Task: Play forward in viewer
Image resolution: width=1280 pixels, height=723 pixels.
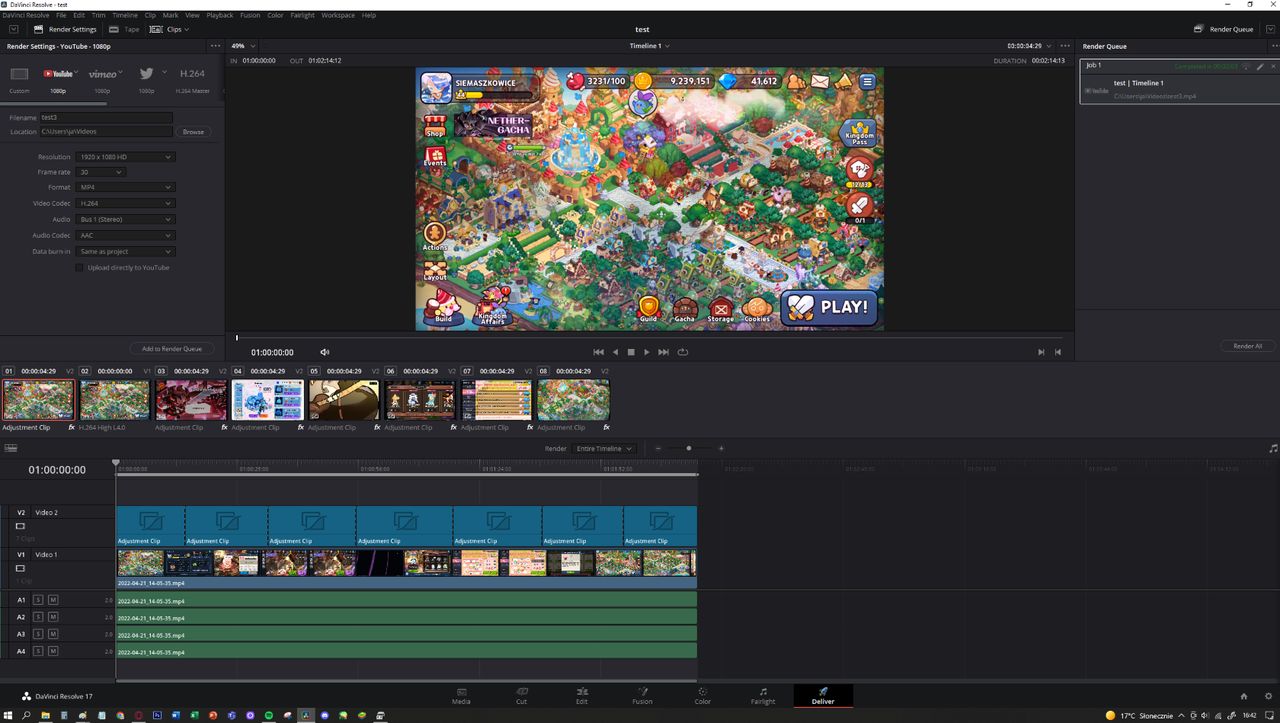Action: pyautogui.click(x=647, y=352)
